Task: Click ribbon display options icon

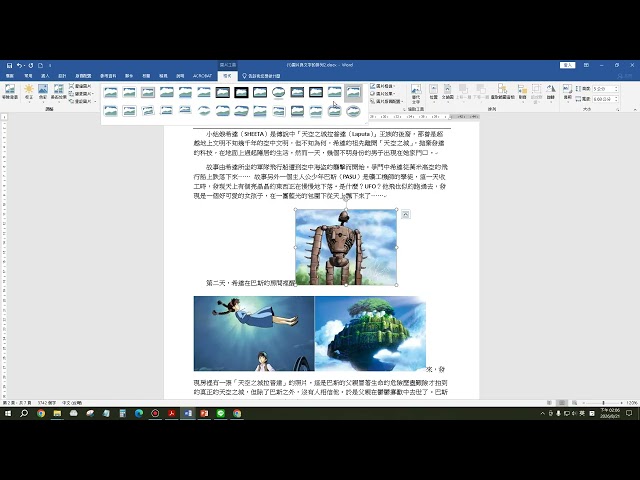Action: pyautogui.click(x=586, y=65)
